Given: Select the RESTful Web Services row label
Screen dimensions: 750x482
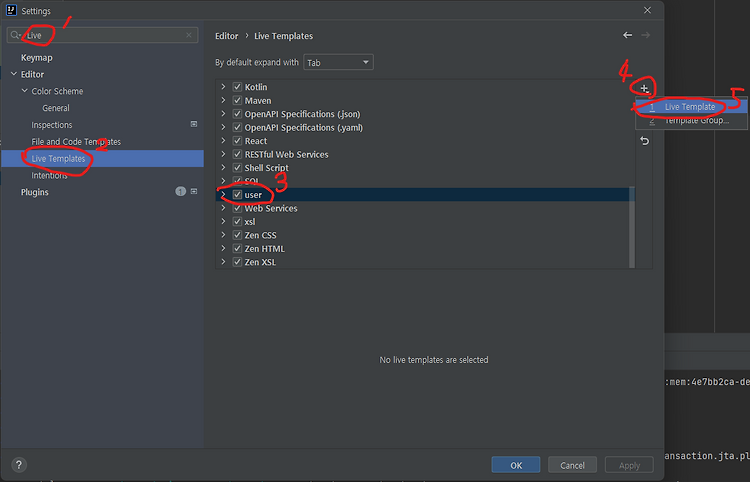Looking at the screenshot, I should [x=287, y=154].
